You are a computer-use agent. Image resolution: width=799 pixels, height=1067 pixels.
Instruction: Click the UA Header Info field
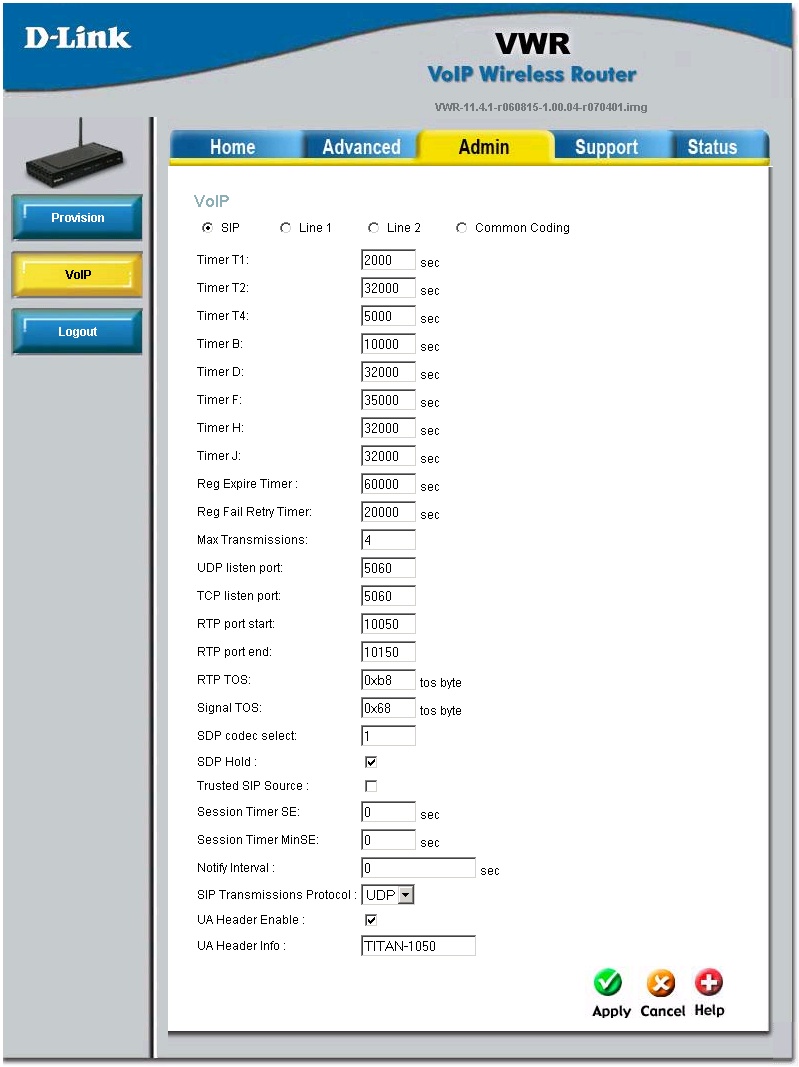[418, 946]
